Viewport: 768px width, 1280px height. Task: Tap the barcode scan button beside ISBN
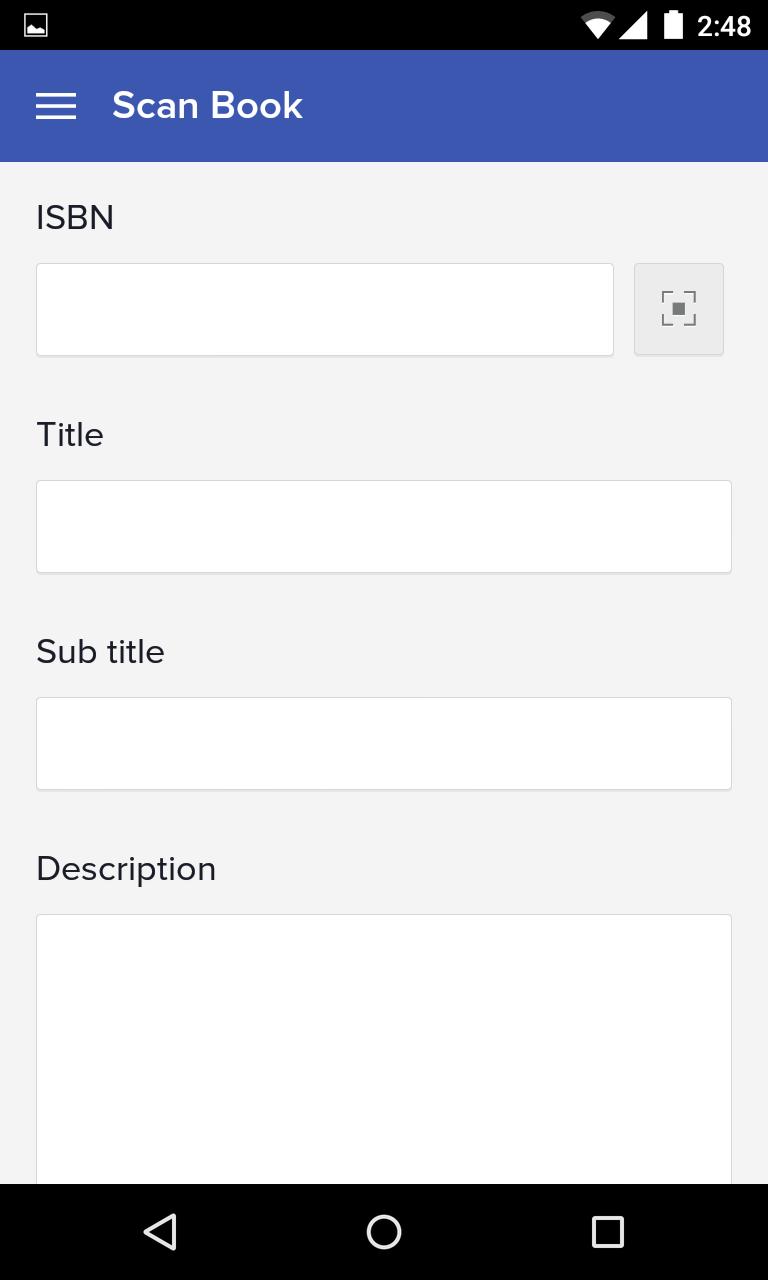[678, 309]
